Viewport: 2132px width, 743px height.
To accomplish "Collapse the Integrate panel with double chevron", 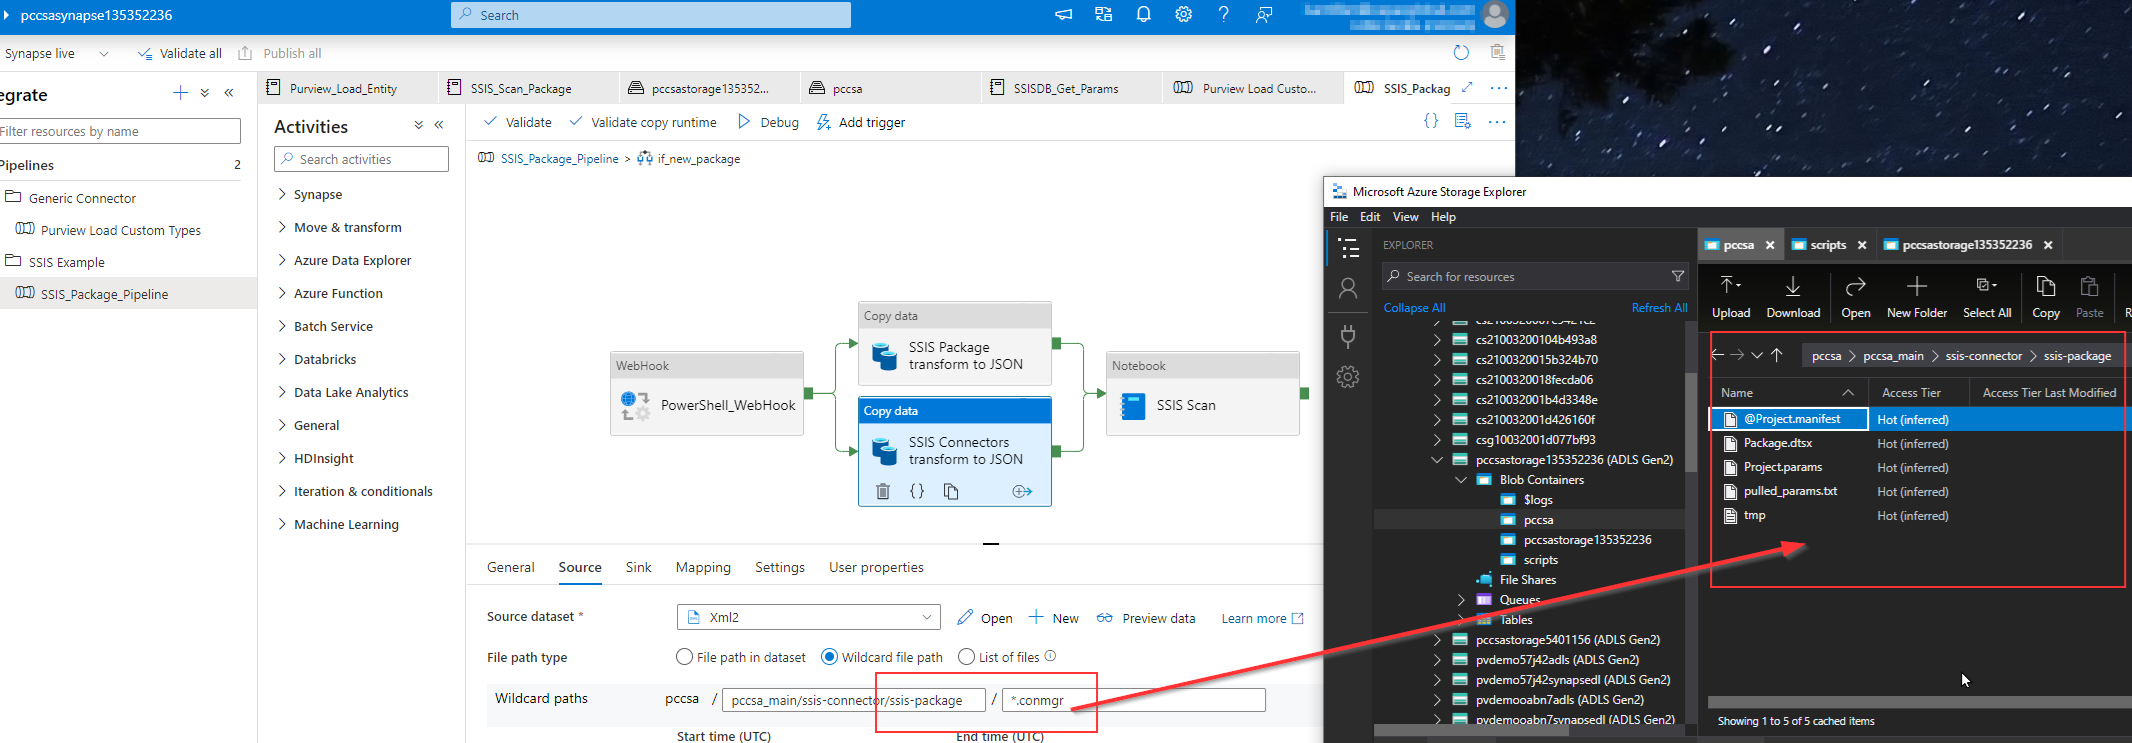I will [x=229, y=93].
